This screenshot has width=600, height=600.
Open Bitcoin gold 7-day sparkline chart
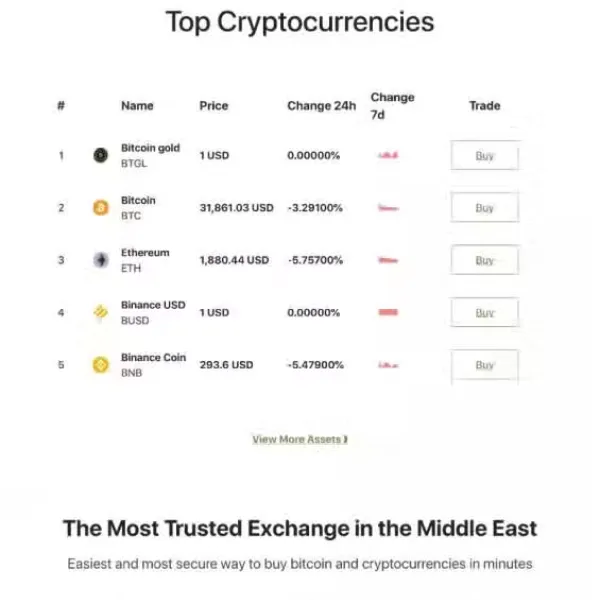388,155
